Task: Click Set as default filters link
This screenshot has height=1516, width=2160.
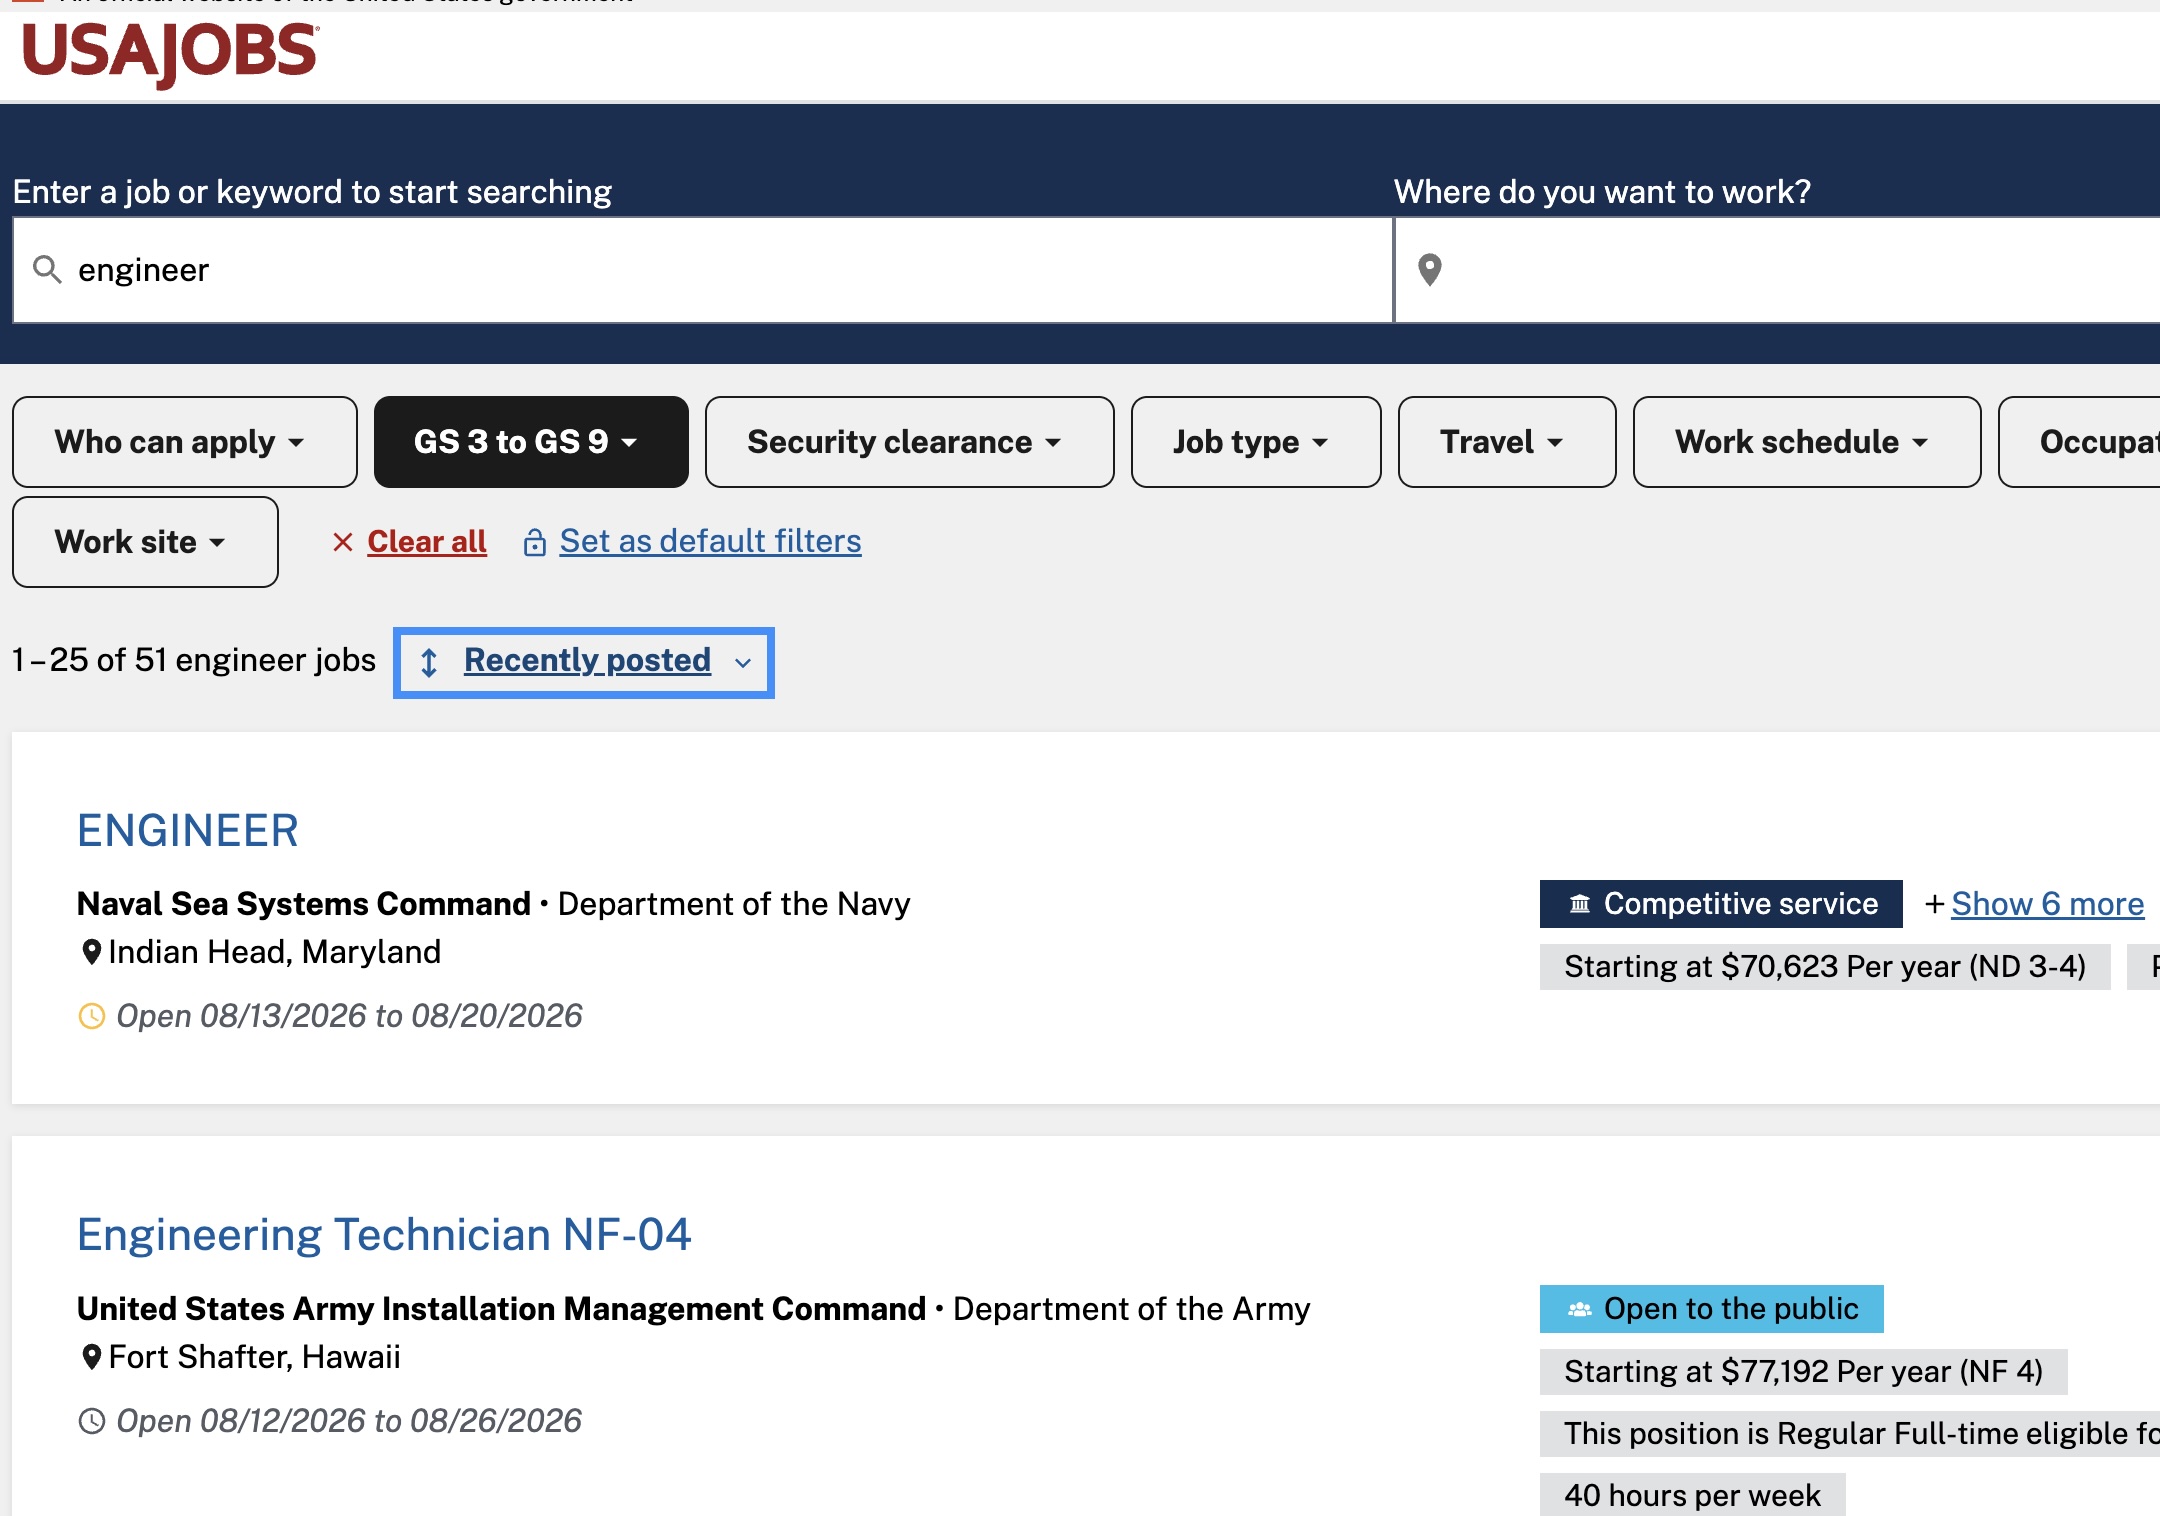Action: (x=710, y=542)
